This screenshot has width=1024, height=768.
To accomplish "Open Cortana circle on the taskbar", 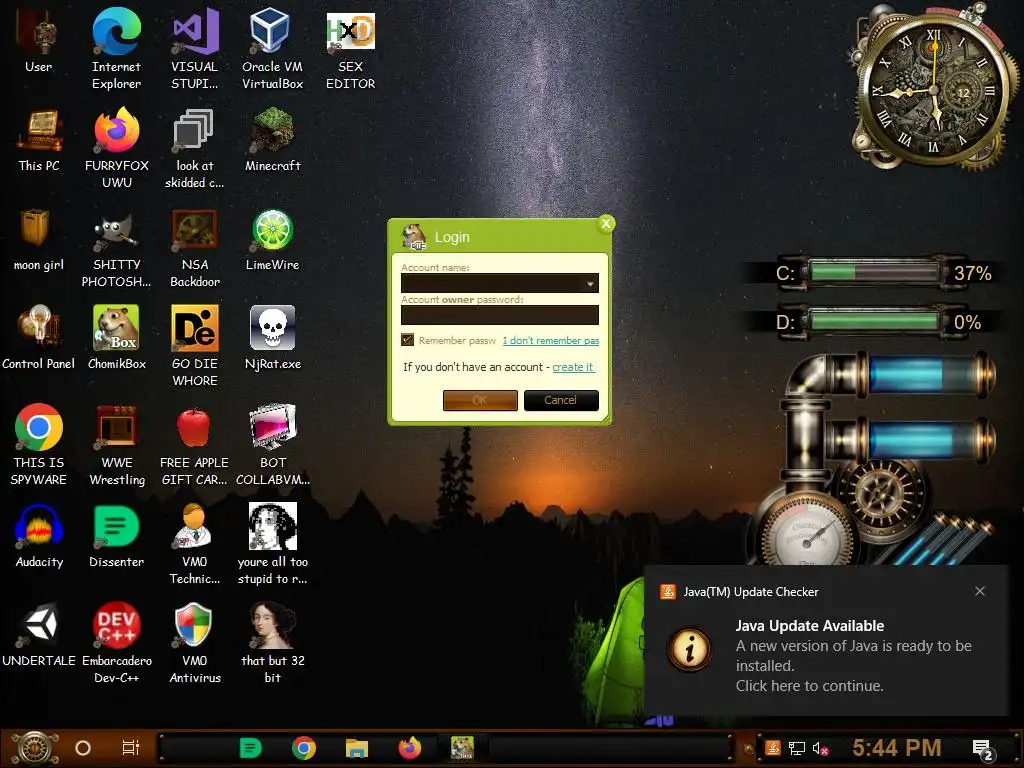I will [83, 748].
